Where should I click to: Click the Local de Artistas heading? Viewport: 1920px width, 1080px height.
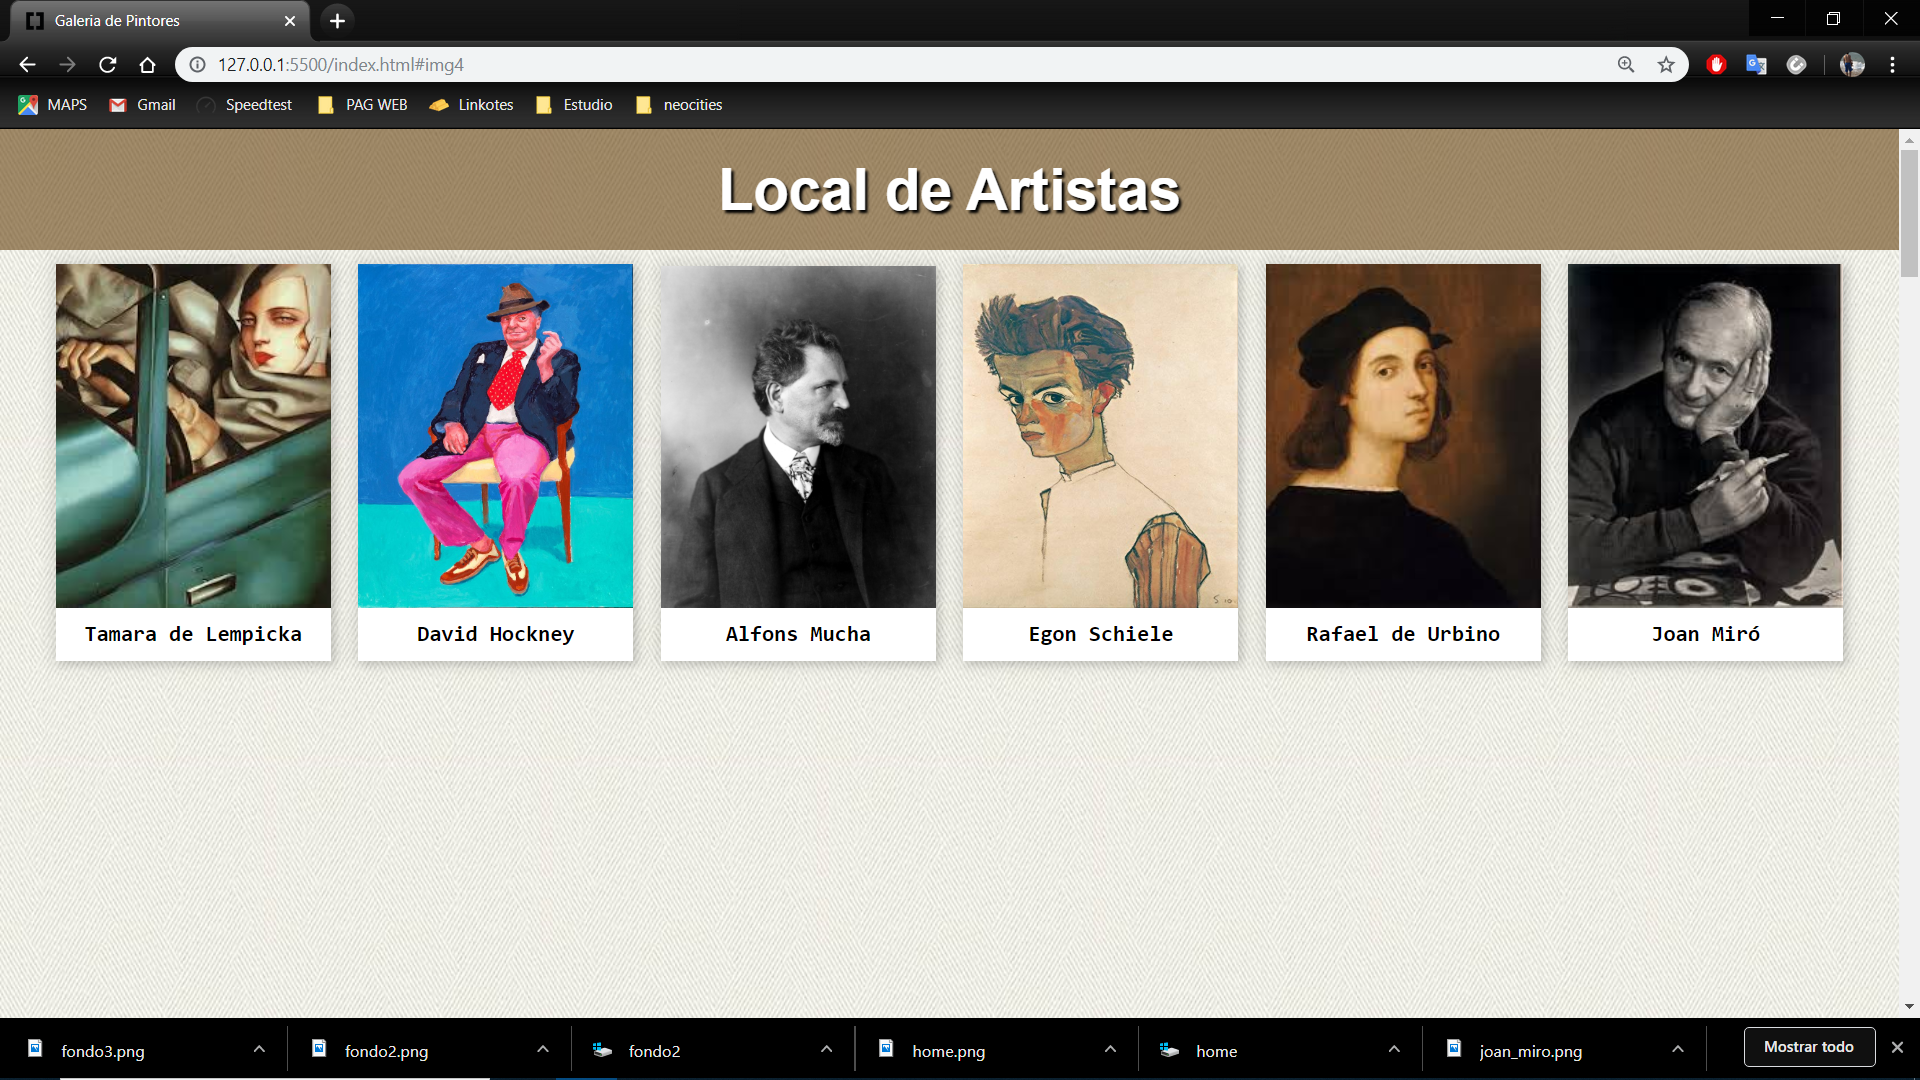point(950,190)
